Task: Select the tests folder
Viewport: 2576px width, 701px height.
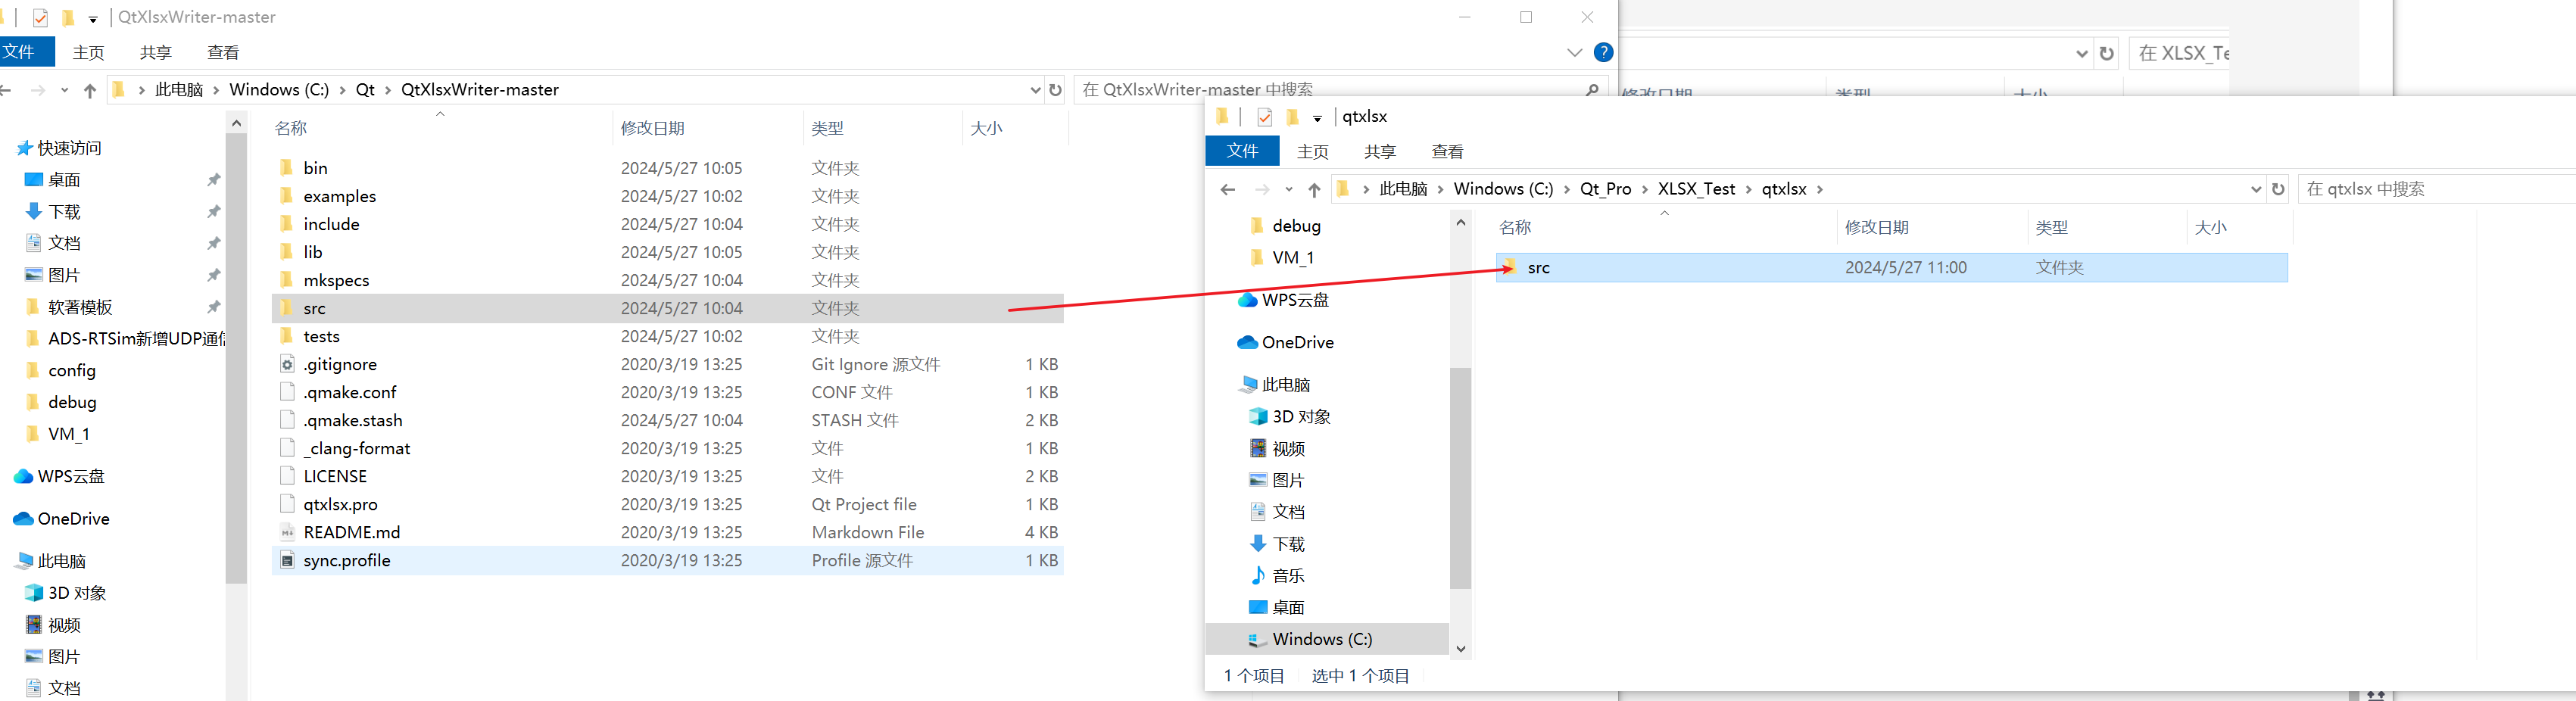Action: [x=321, y=336]
